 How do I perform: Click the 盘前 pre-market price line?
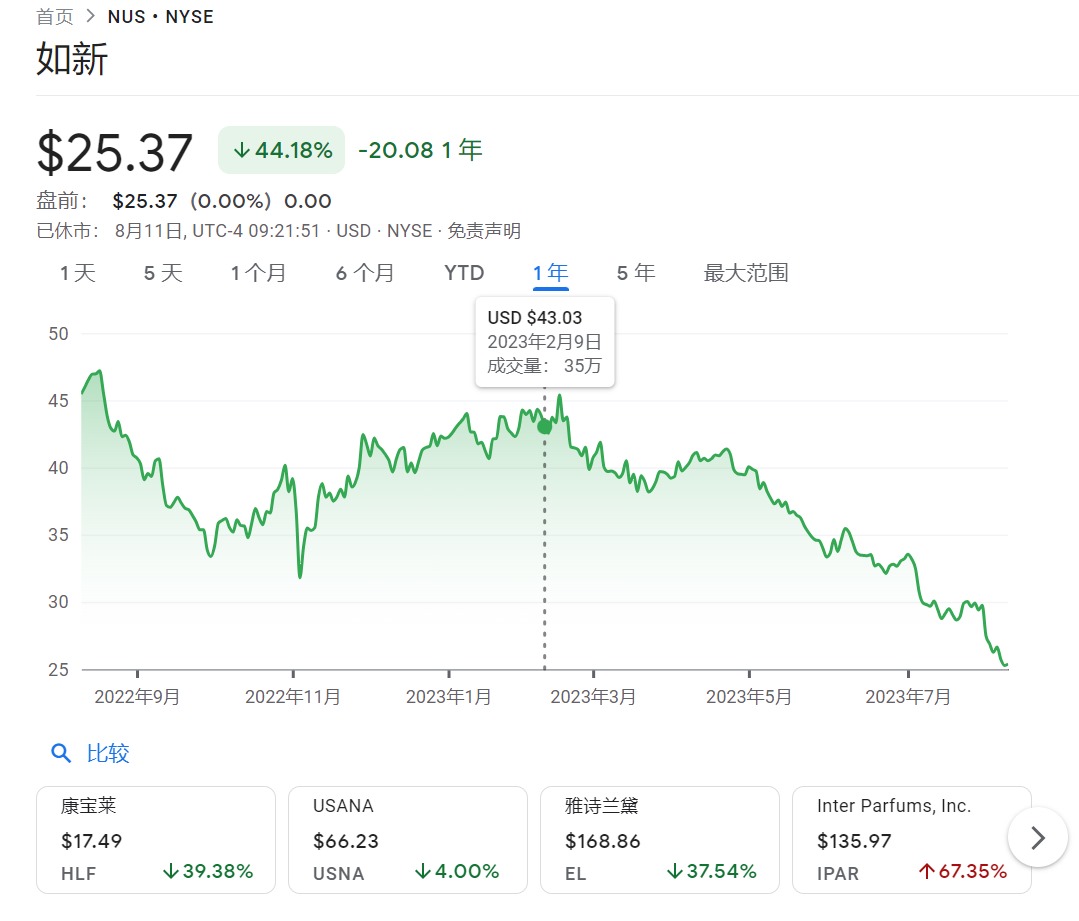pyautogui.click(x=184, y=201)
